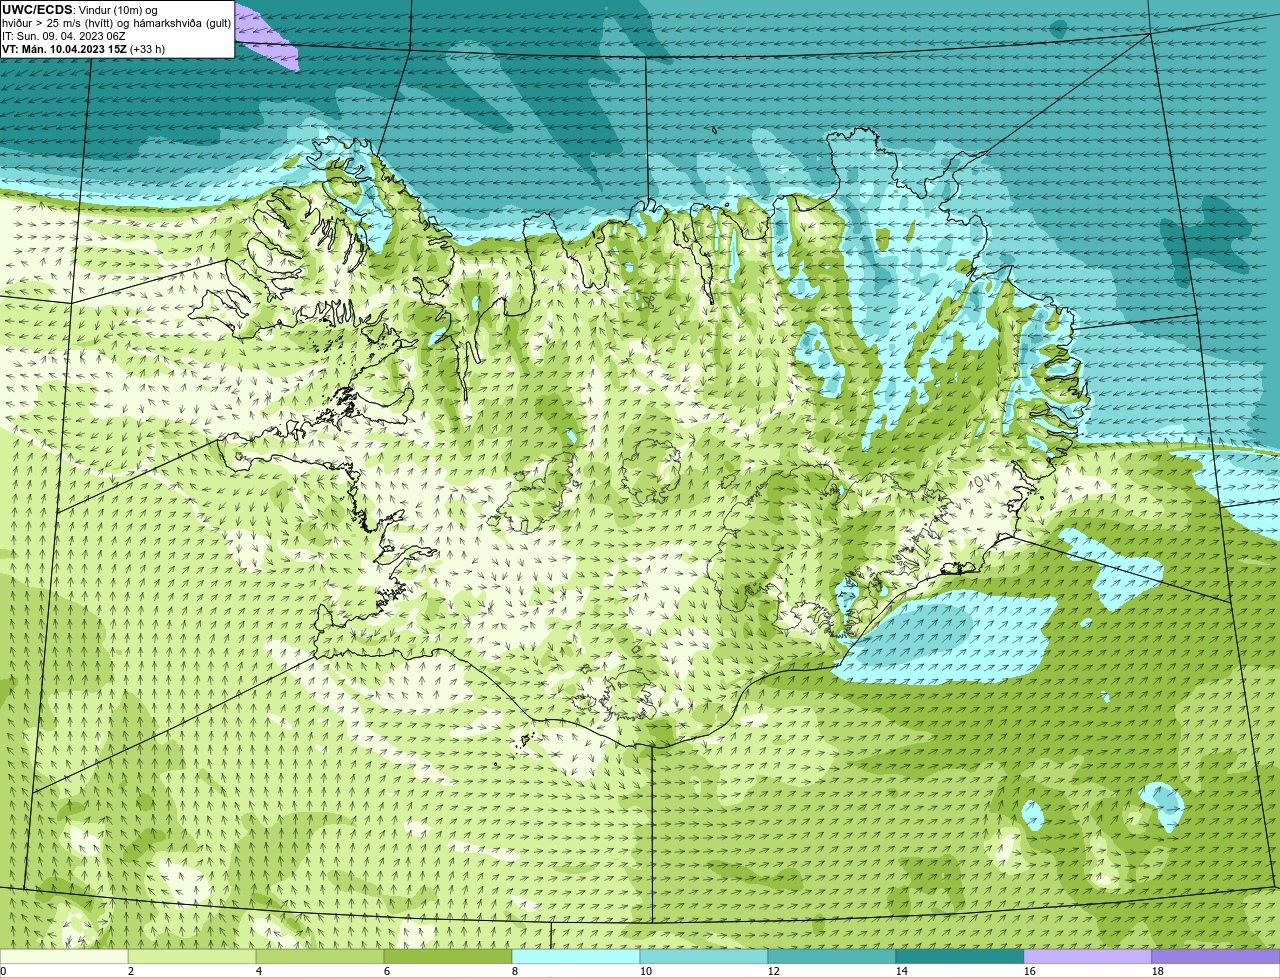Choose the 14–16 m/s dark teal legend swatch
This screenshot has height=978, width=1280.
click(x=960, y=956)
